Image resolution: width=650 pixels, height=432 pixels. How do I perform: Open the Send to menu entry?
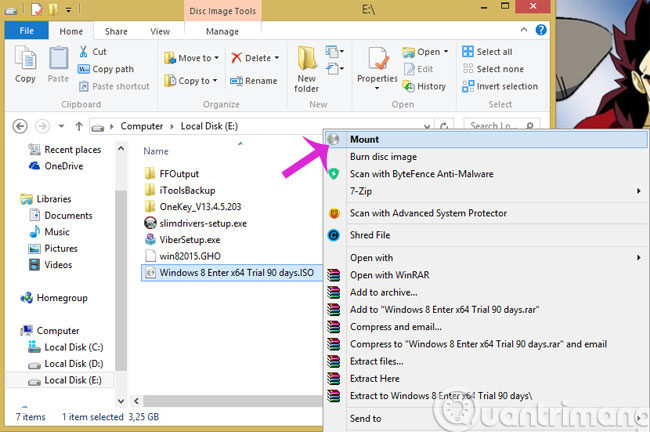pyautogui.click(x=485, y=418)
